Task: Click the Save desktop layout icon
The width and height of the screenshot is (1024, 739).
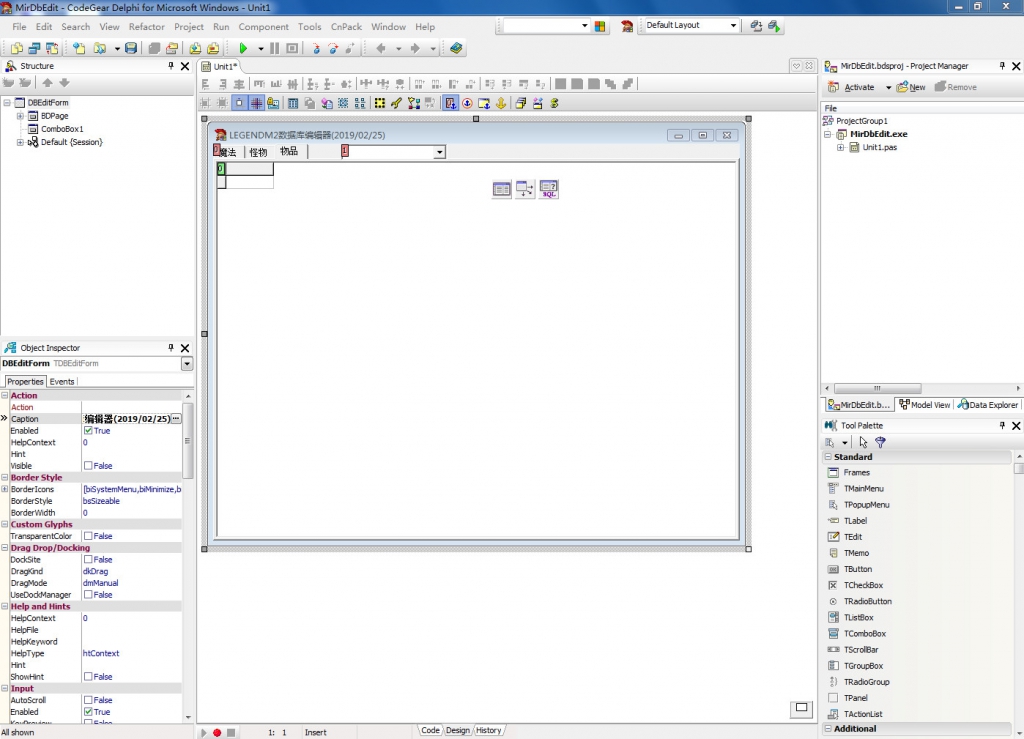Action: 756,26
